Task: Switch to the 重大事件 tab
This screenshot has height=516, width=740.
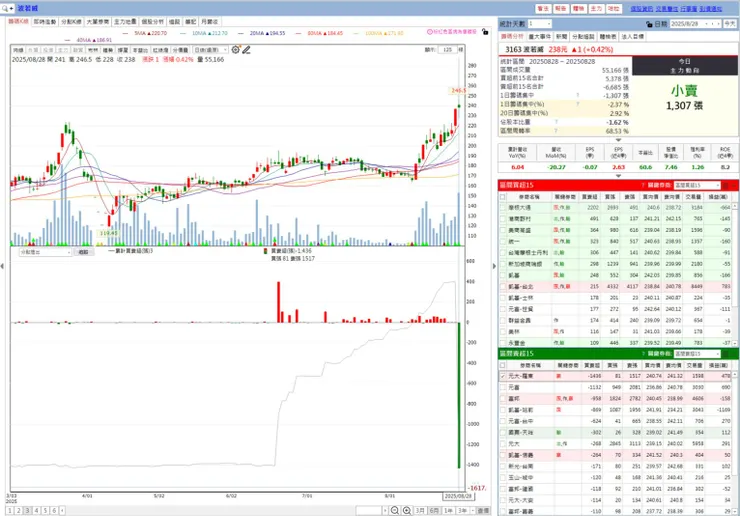Action: pos(539,36)
